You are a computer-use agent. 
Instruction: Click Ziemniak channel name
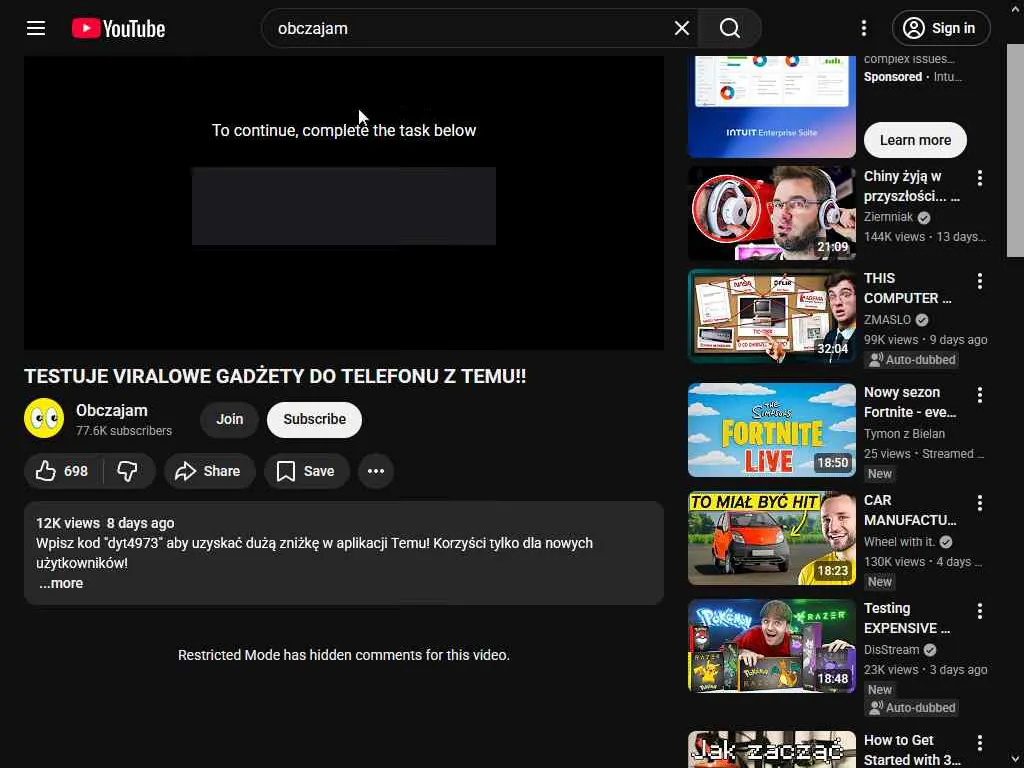tap(888, 217)
